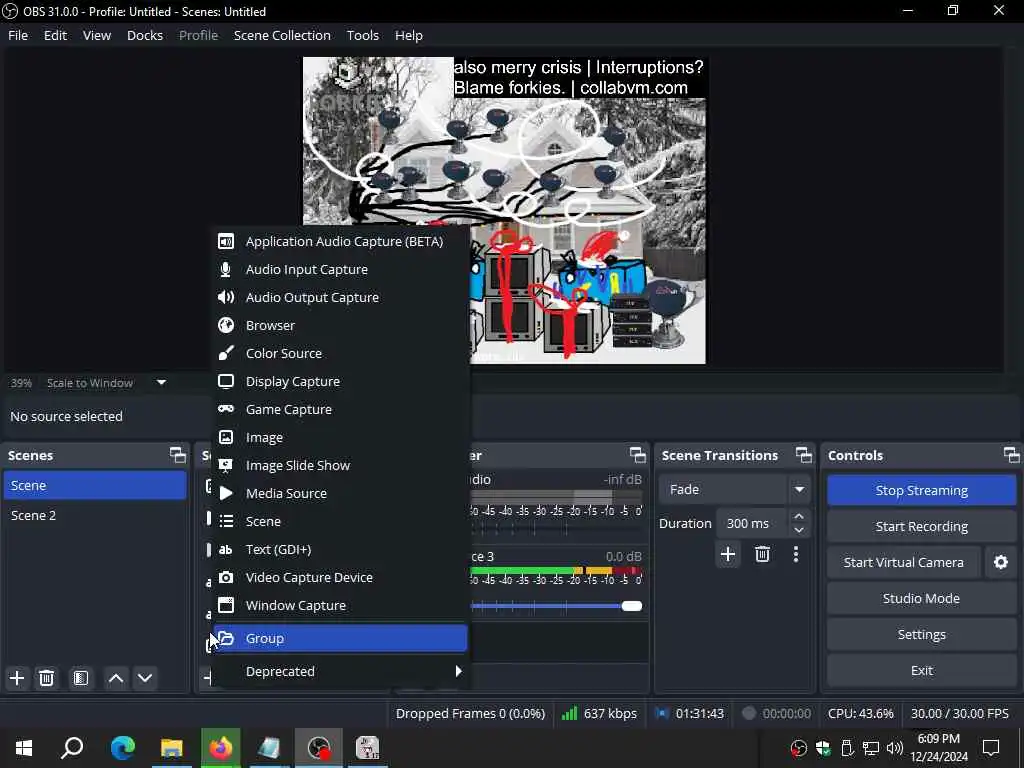Click the speaker icon for Audio Output Capture
The width and height of the screenshot is (1024, 768).
click(x=226, y=298)
